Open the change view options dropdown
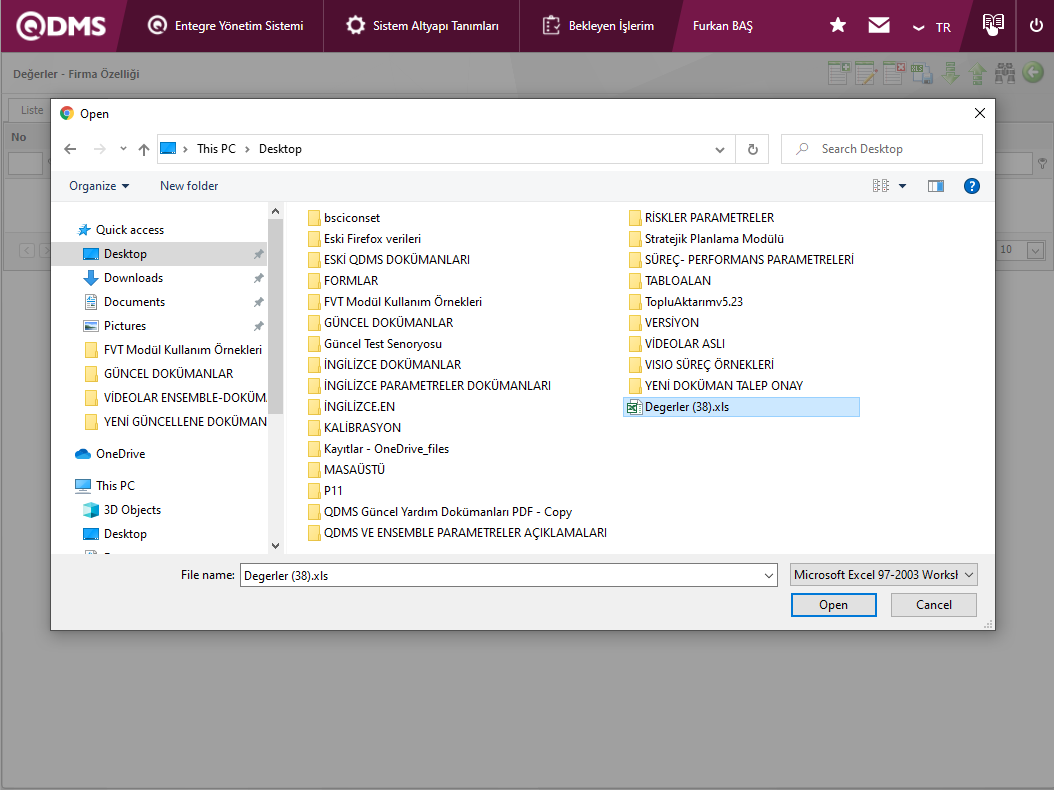The width and height of the screenshot is (1054, 790). pos(902,186)
